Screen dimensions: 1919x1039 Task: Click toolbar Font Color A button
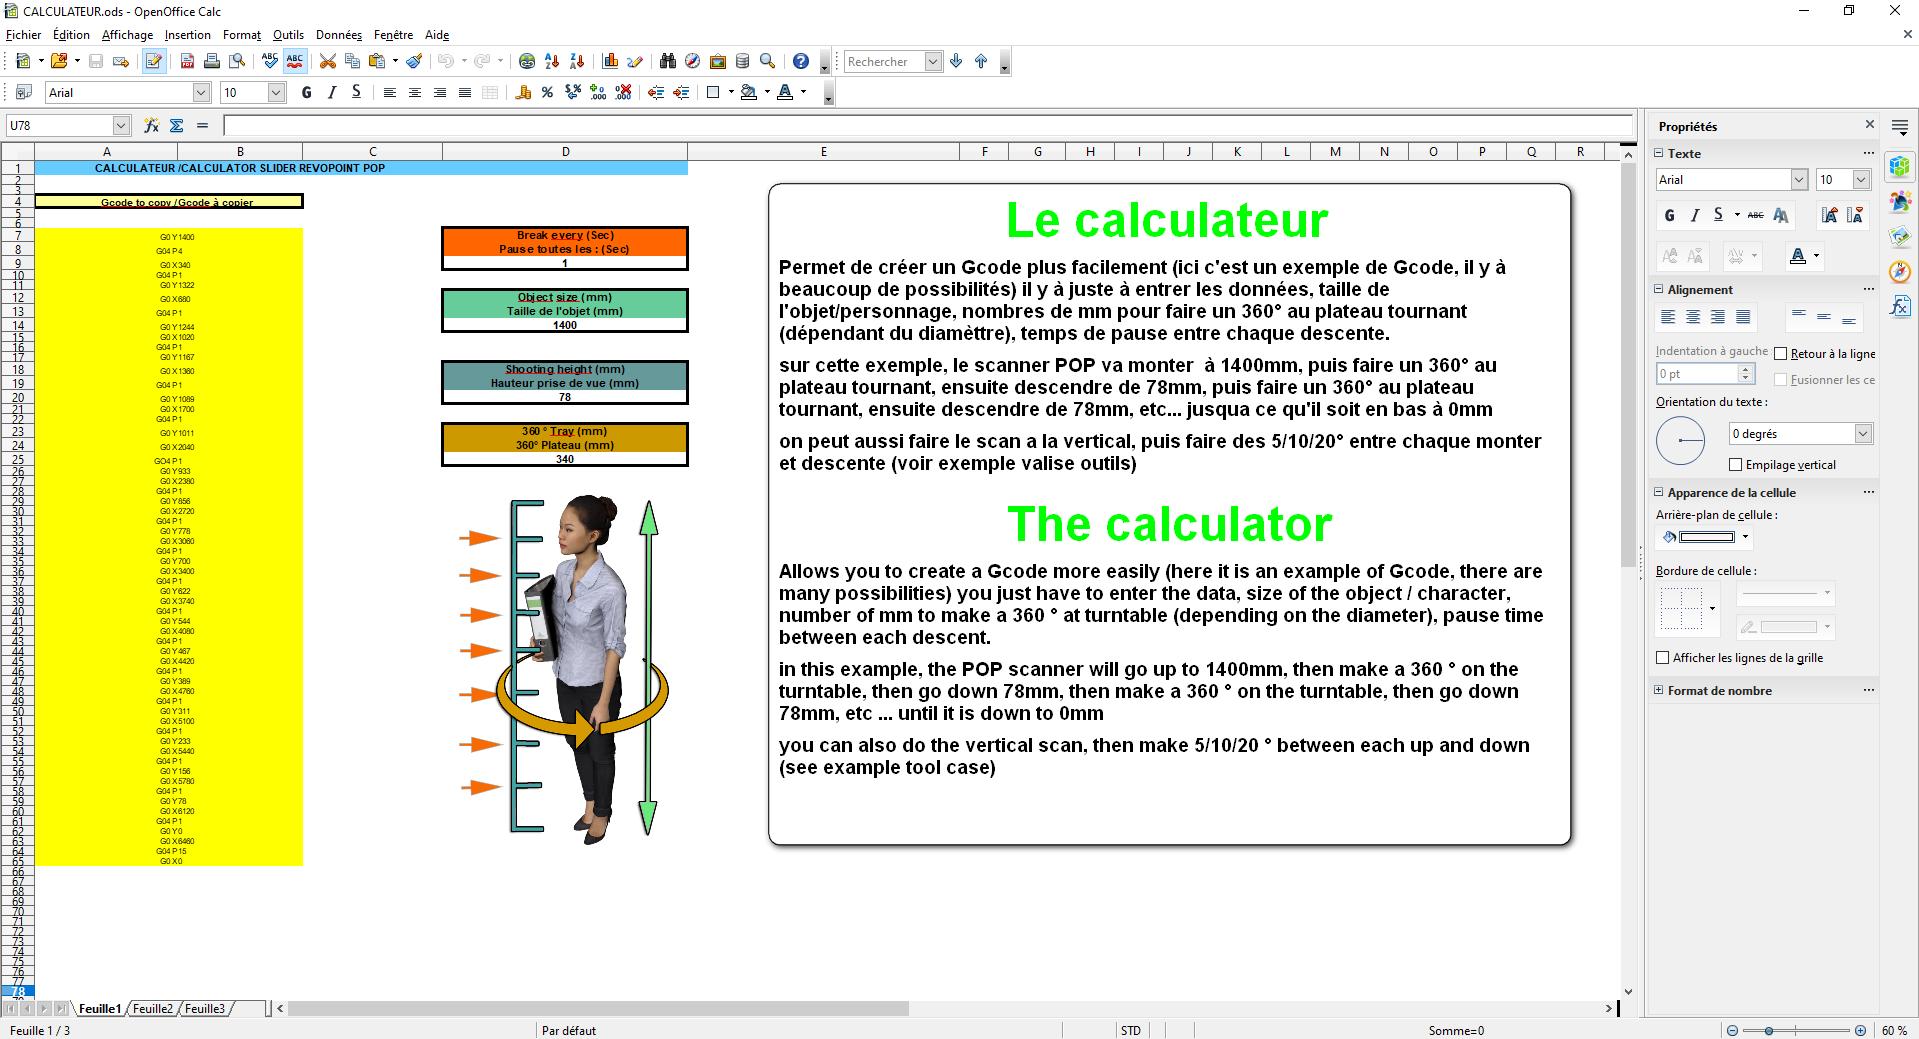pos(786,92)
